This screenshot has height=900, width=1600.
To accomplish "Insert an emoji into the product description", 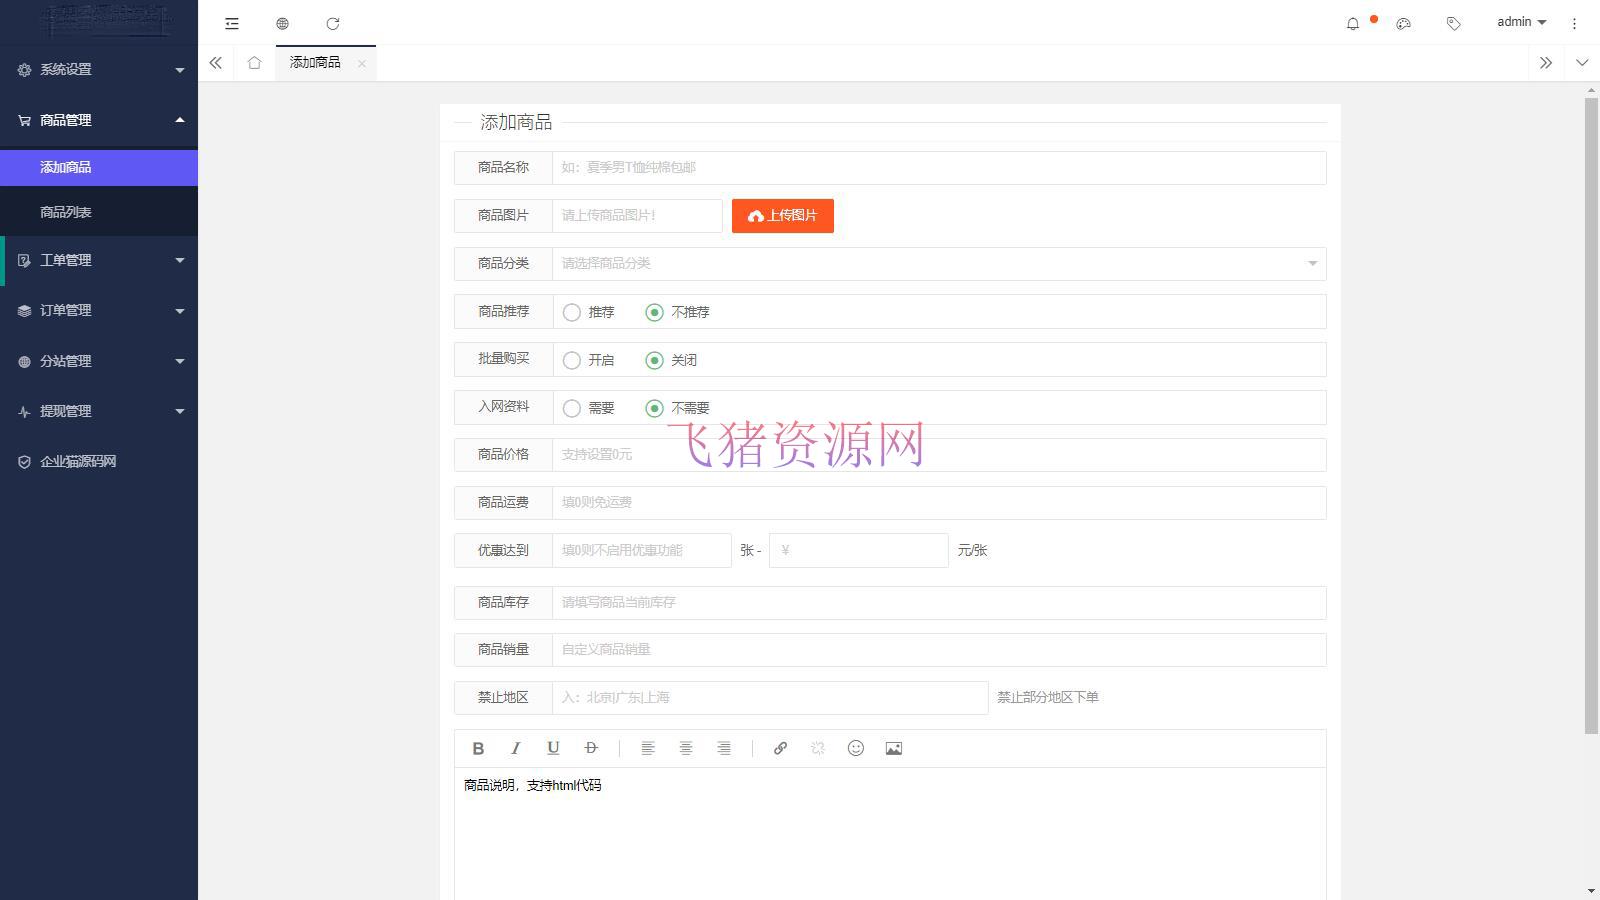I will click(855, 748).
